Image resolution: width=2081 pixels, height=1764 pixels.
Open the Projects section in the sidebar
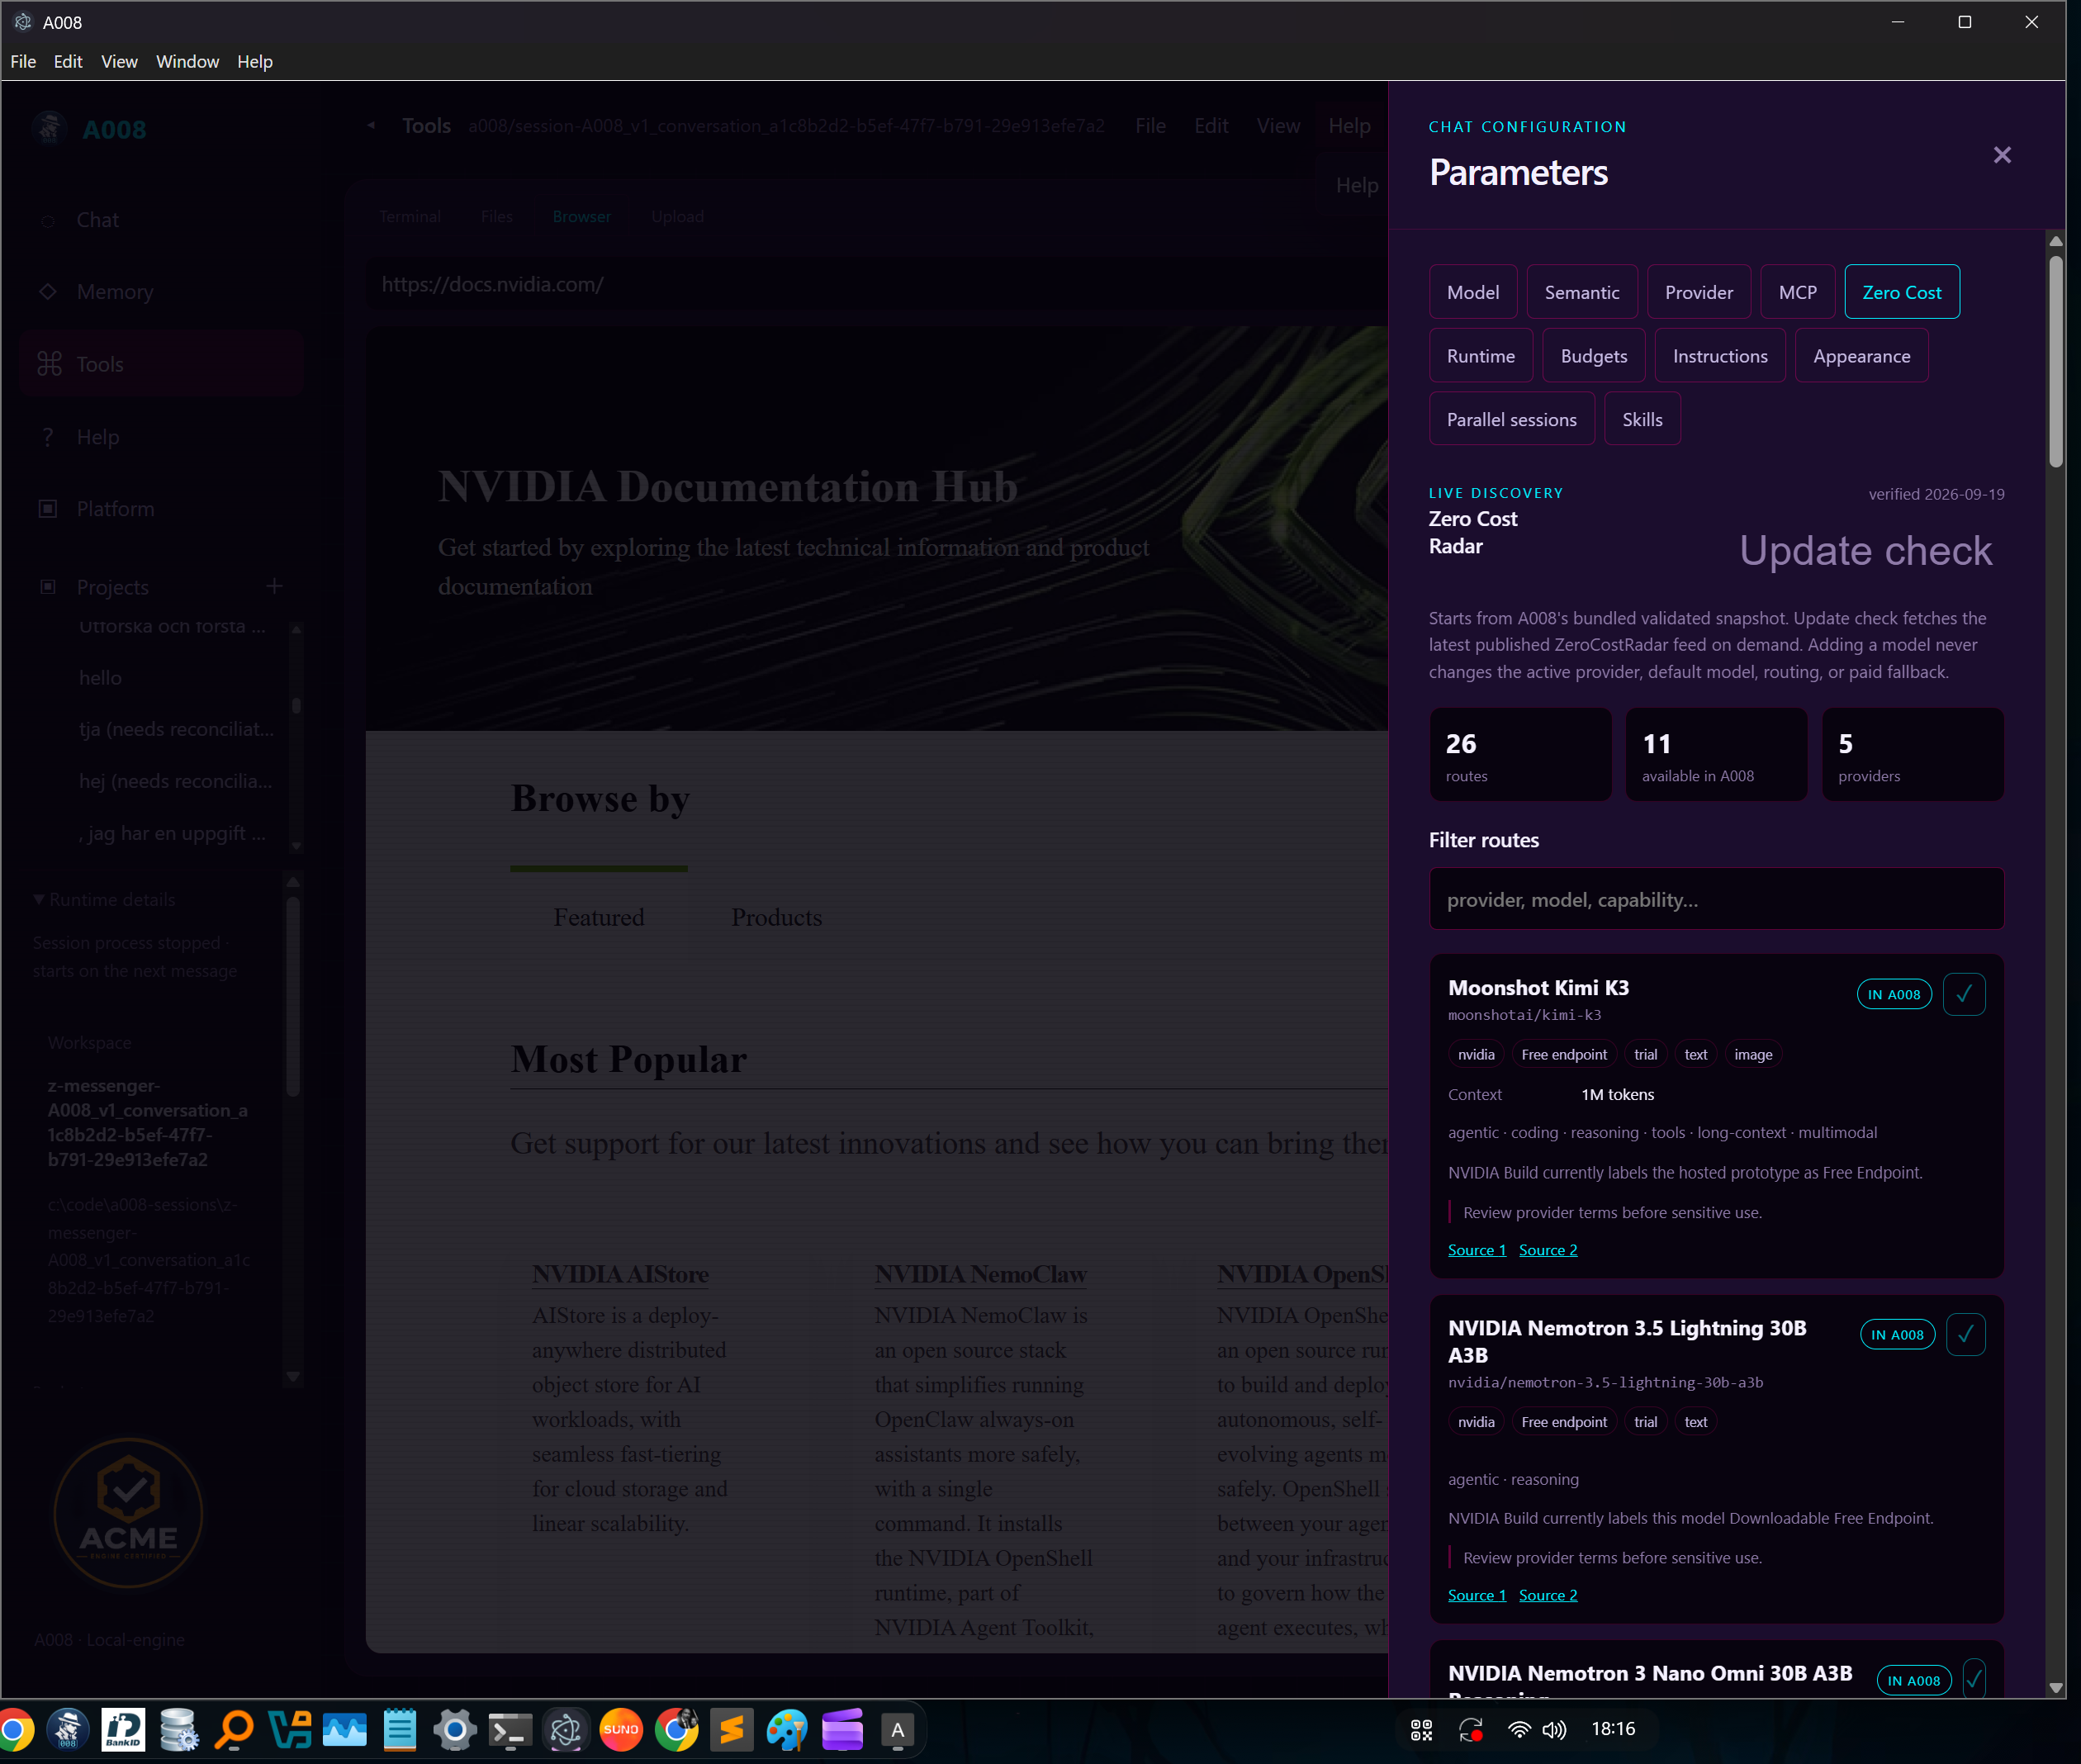pyautogui.click(x=112, y=587)
